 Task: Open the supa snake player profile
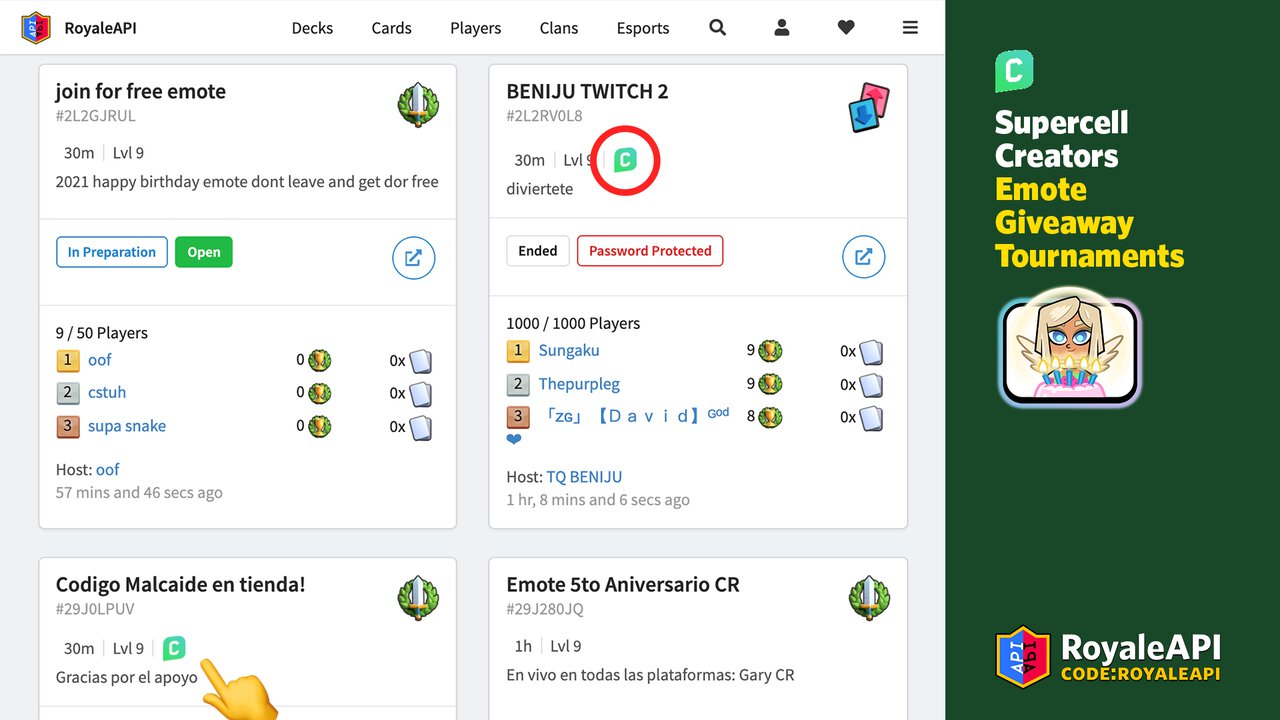[x=127, y=426]
